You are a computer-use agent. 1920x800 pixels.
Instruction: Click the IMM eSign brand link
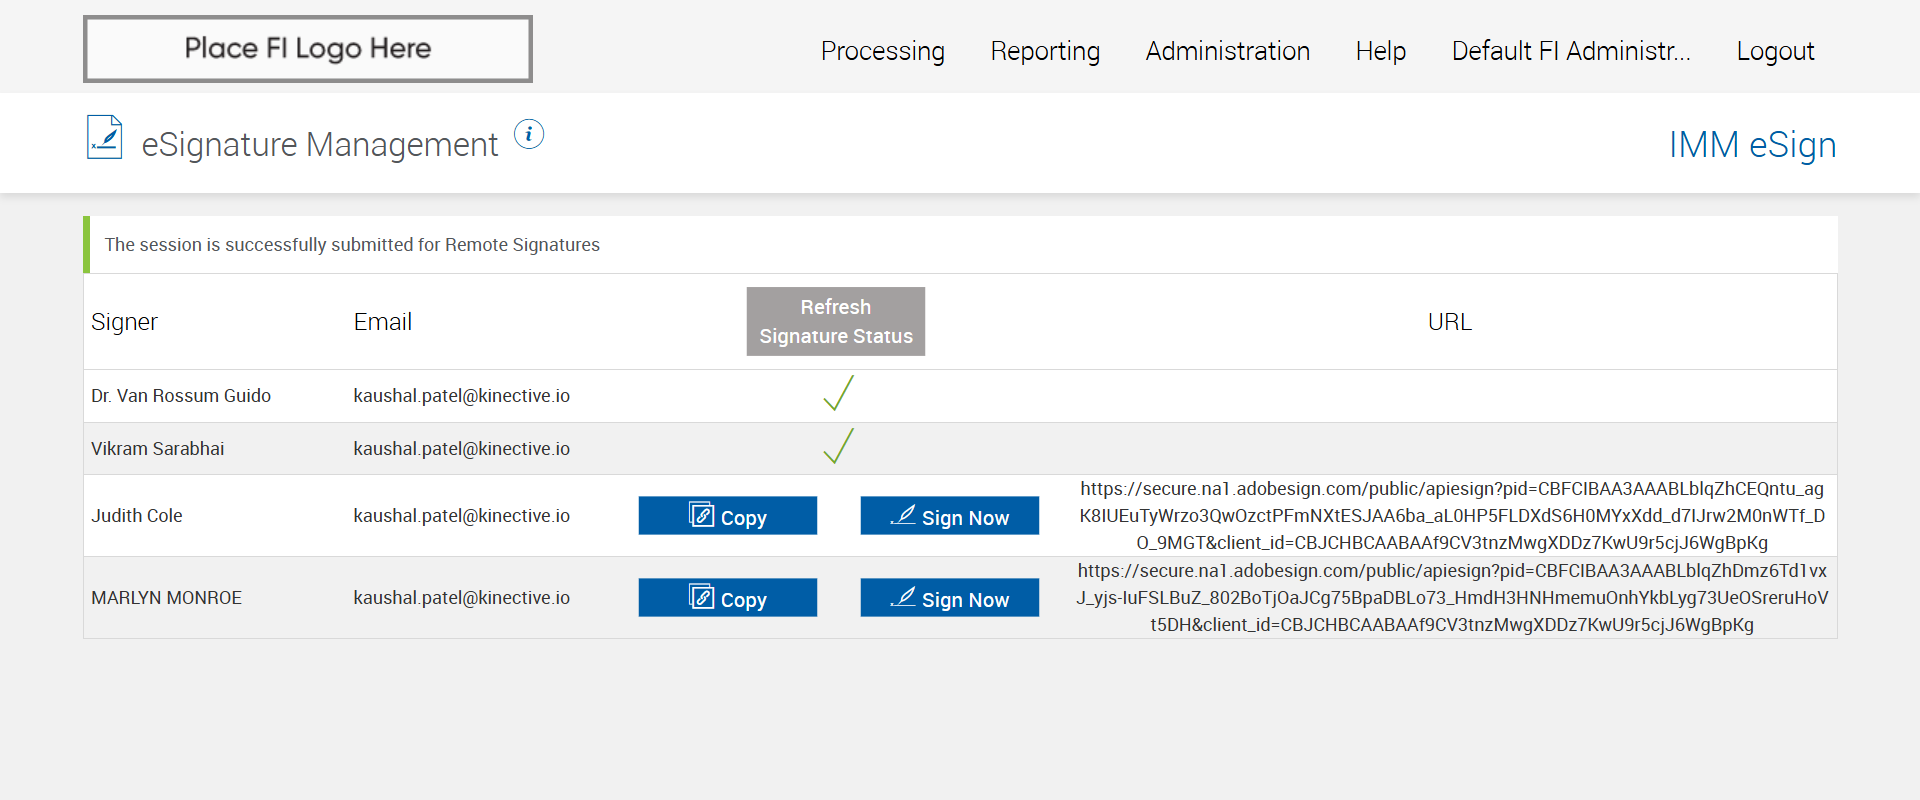[x=1752, y=145]
